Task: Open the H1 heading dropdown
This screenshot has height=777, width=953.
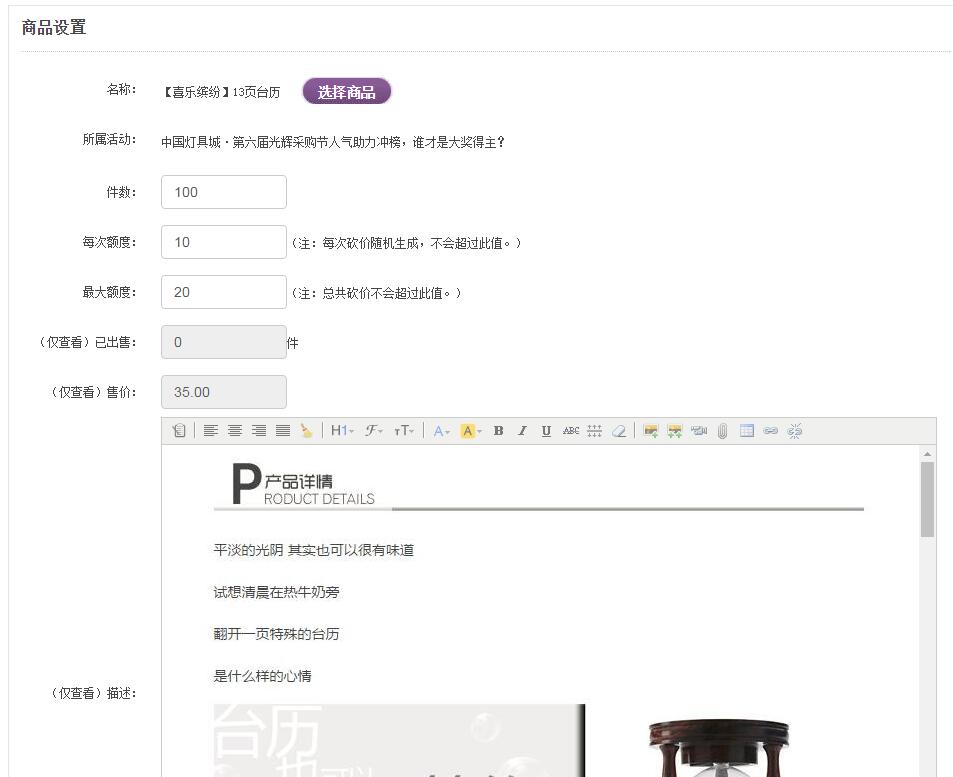Action: 342,431
